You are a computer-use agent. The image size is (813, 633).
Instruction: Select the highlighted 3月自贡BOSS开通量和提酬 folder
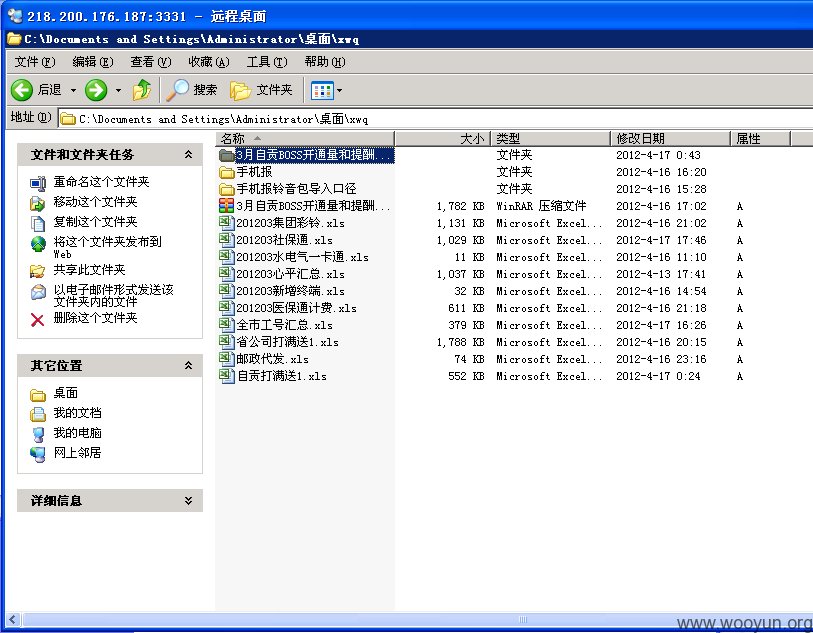[306, 155]
